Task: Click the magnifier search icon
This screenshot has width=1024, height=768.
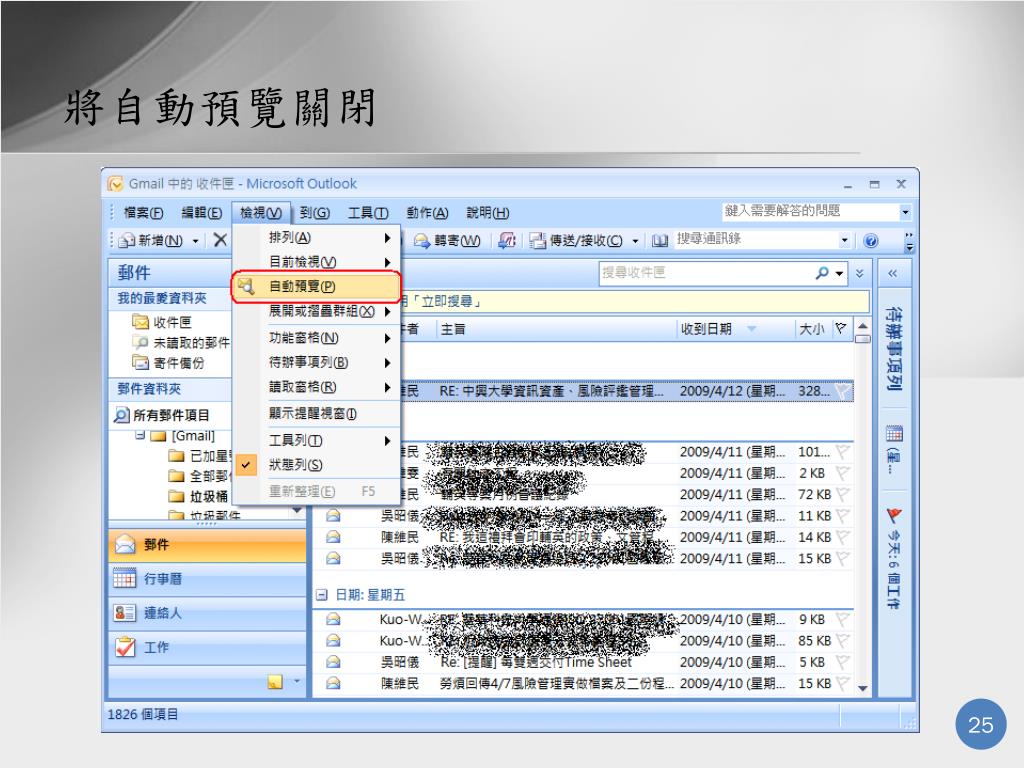Action: [x=822, y=273]
